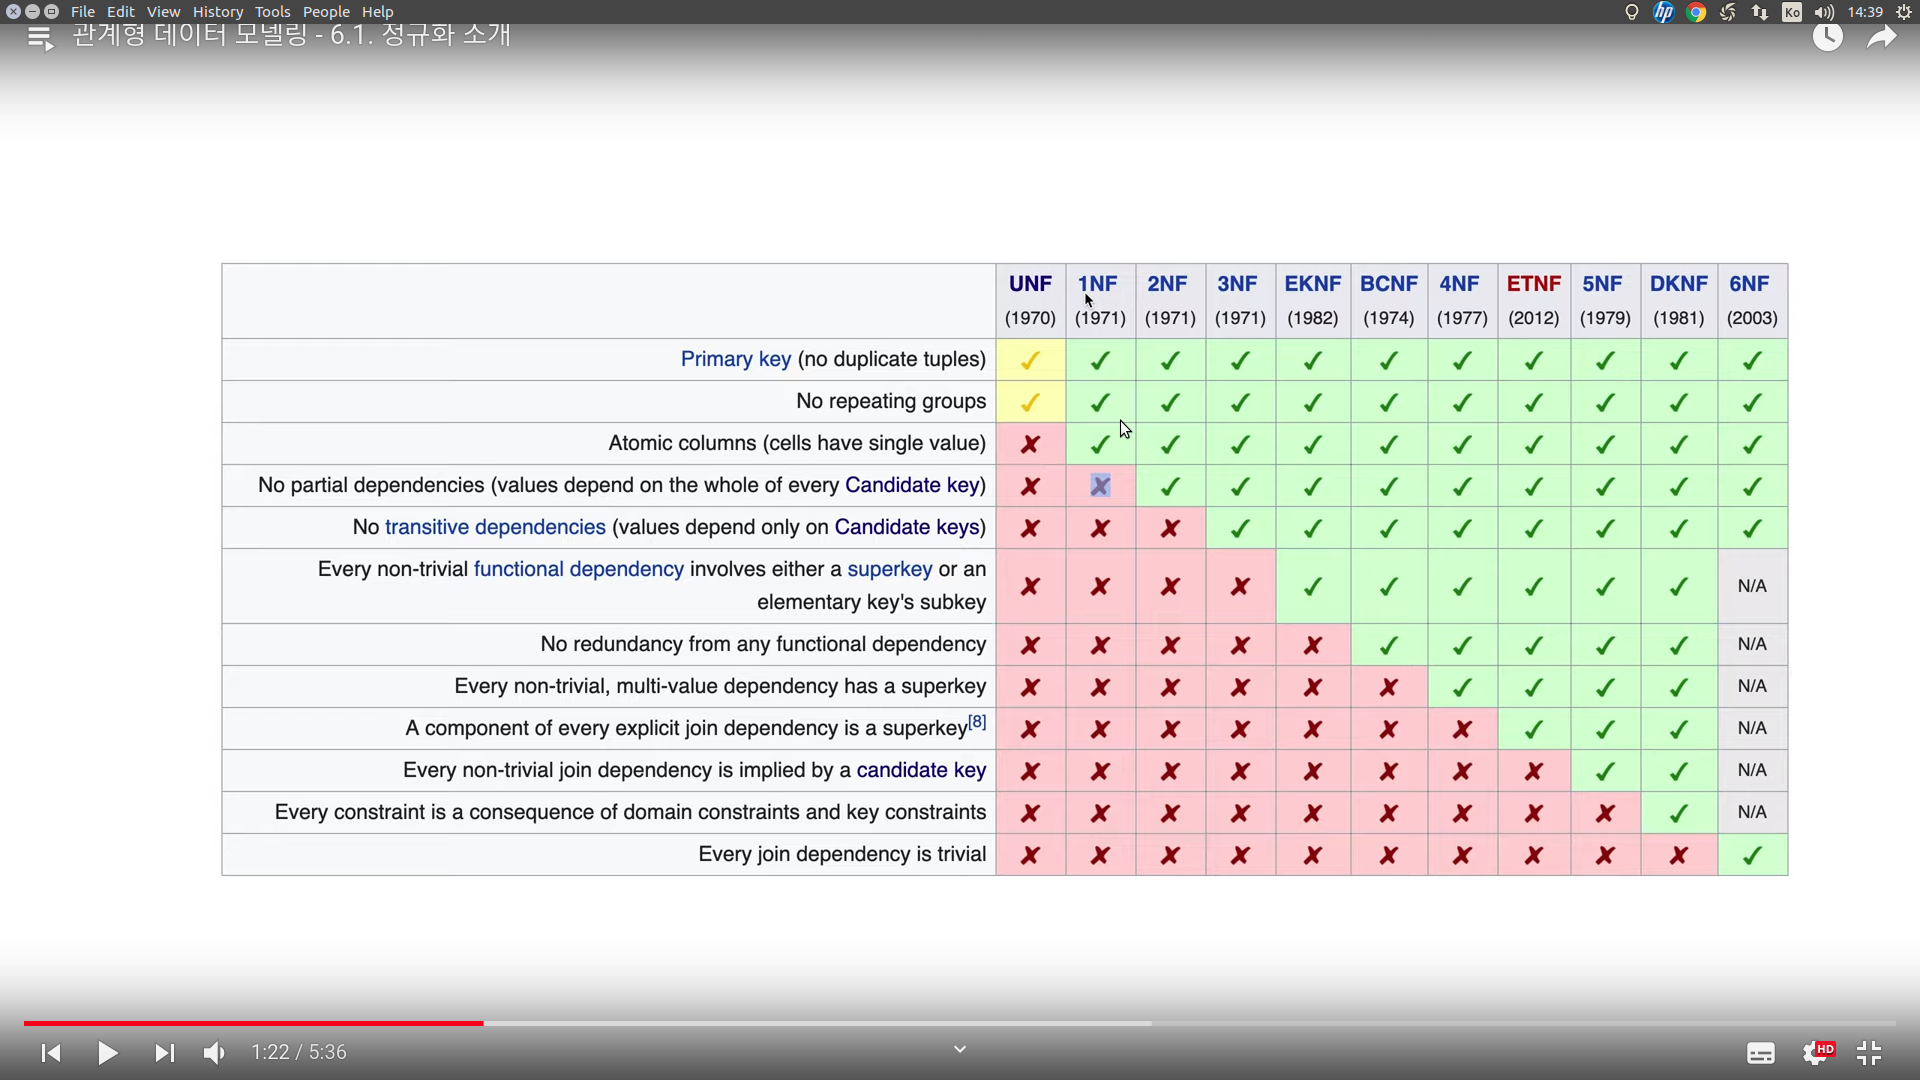The image size is (1920, 1080).
Task: Switch the Ko keyboard input indicator
Action: pyautogui.click(x=1792, y=12)
